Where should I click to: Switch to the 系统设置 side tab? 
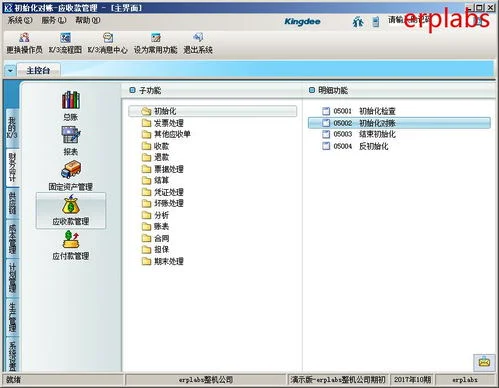point(12,354)
